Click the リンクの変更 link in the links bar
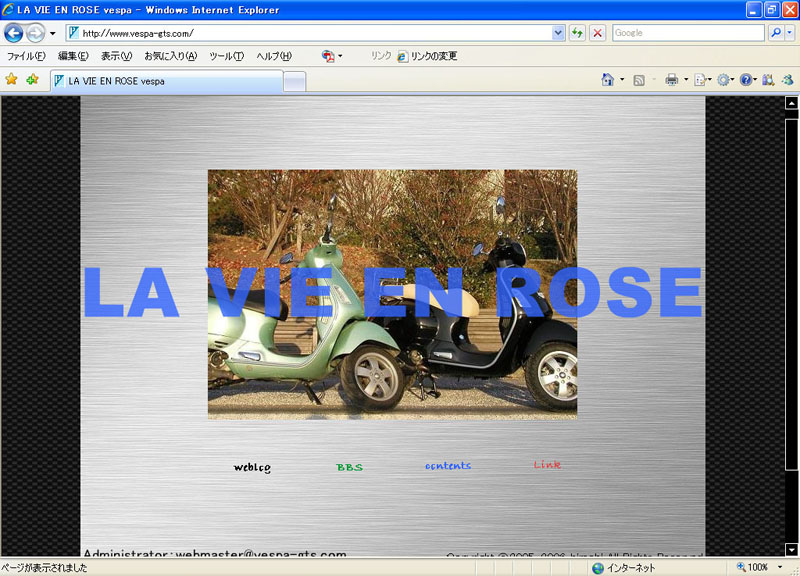Screen dimensions: 800x576 [428, 56]
